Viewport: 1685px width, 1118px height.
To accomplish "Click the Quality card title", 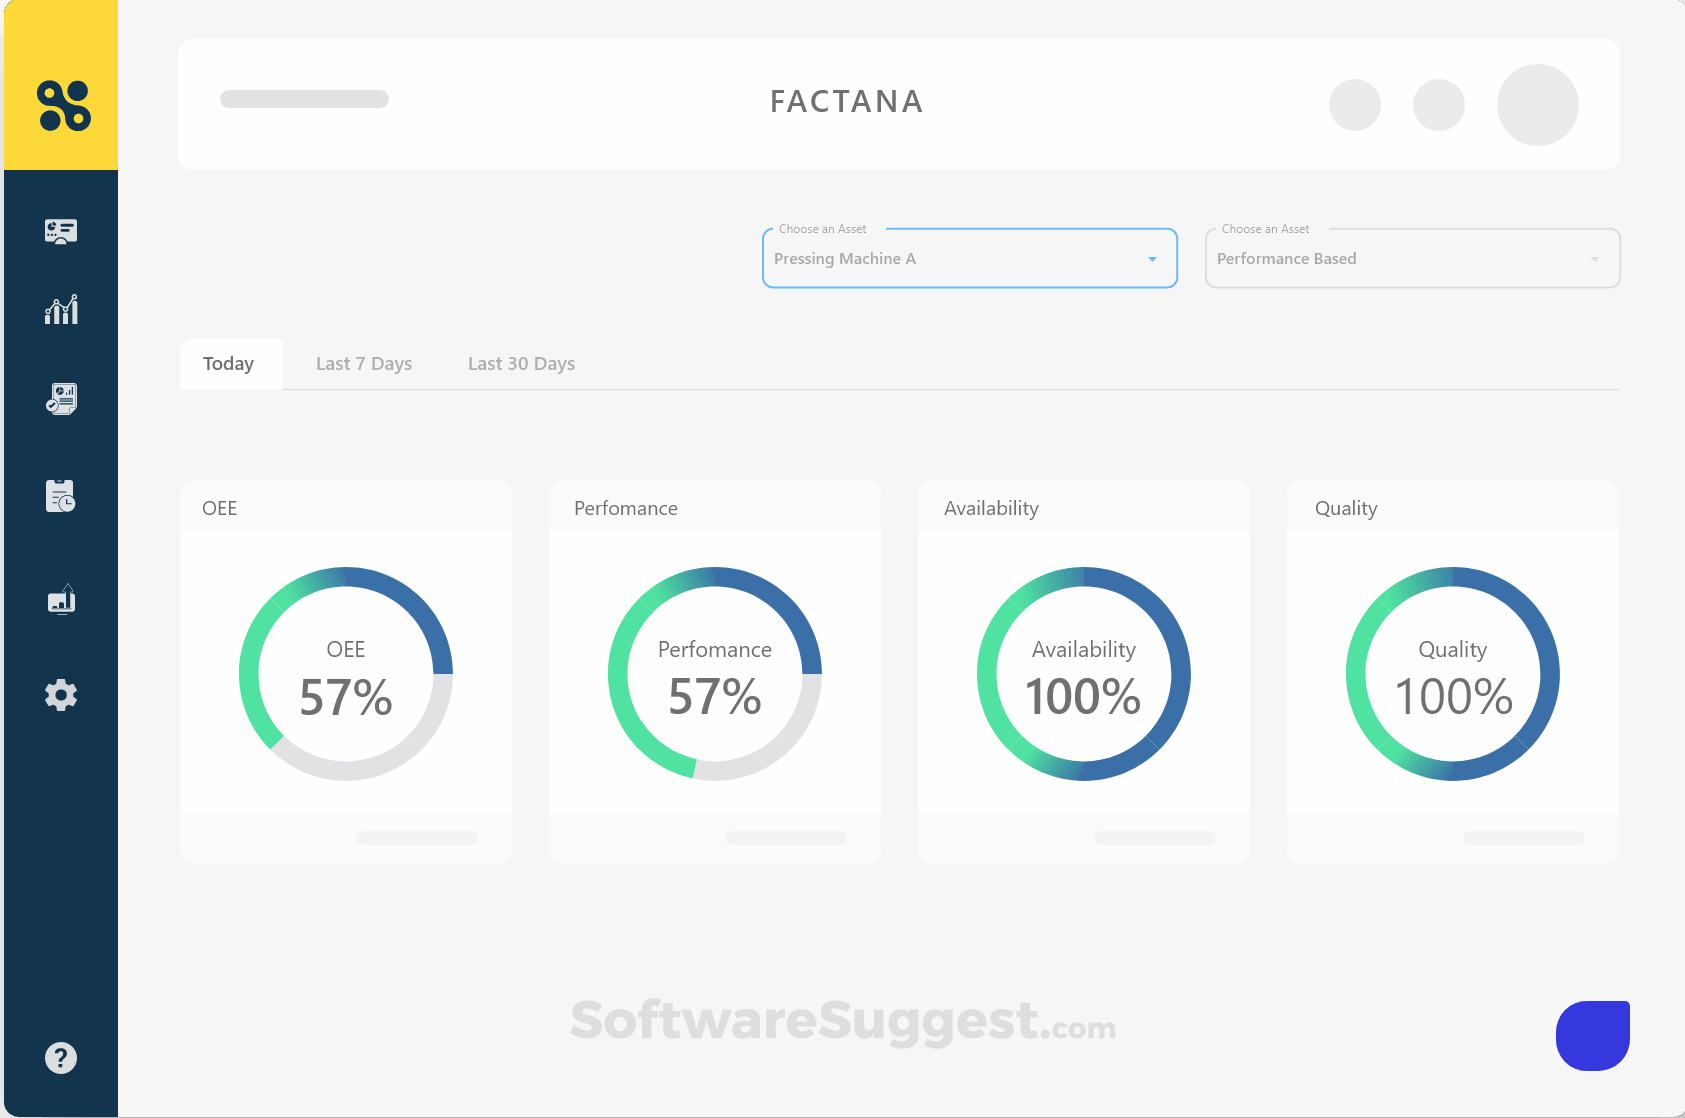I will (x=1346, y=508).
